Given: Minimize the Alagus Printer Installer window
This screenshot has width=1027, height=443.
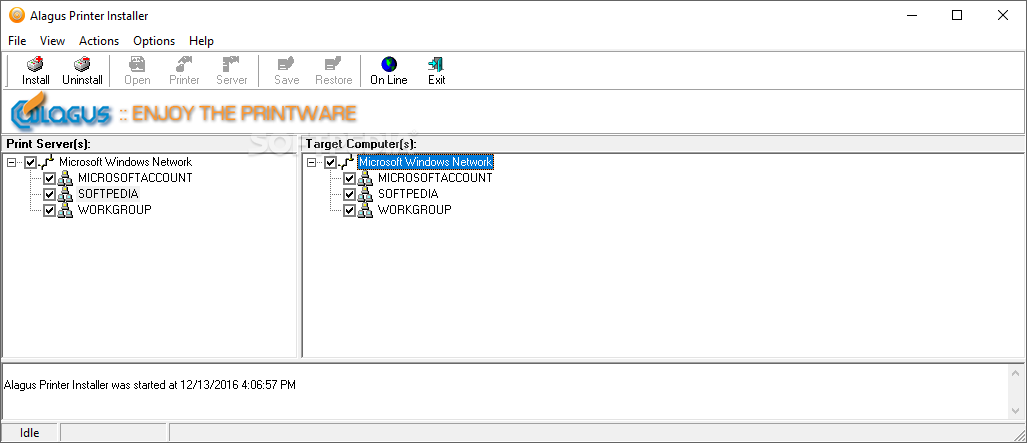Looking at the screenshot, I should [x=910, y=15].
